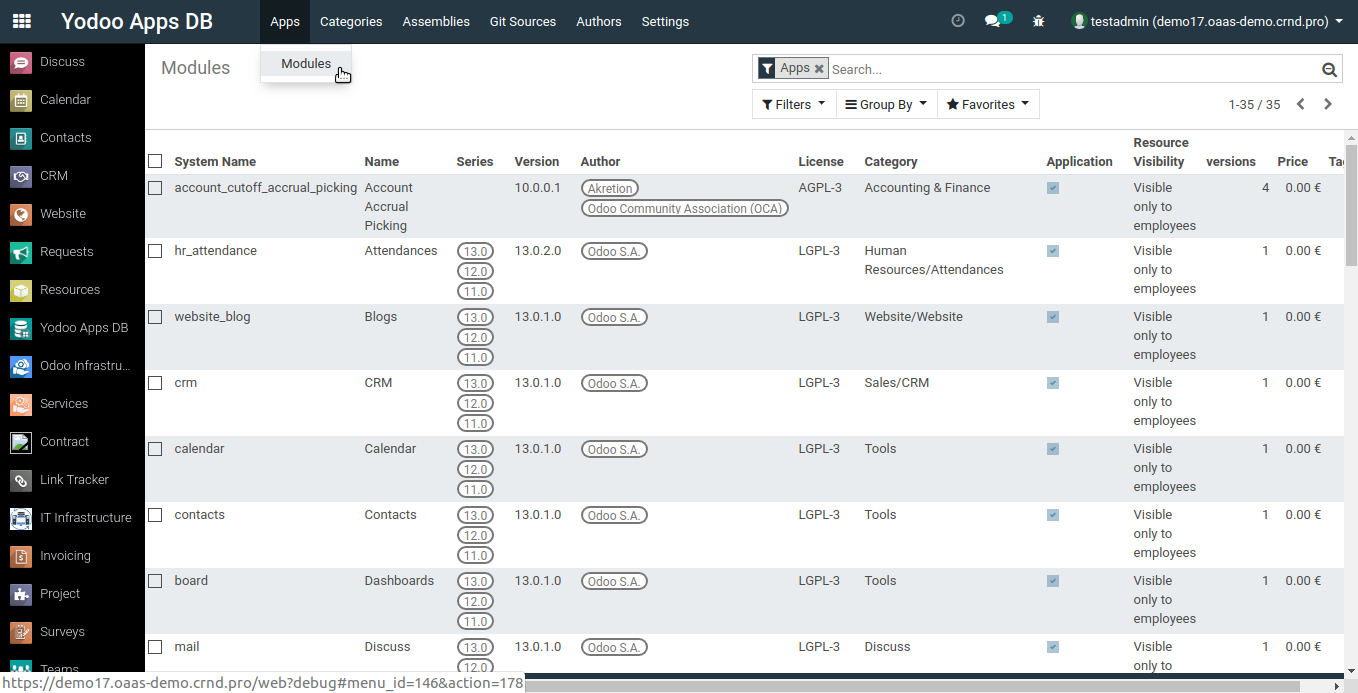Image resolution: width=1358 pixels, height=693 pixels.
Task: Sort by License column header
Action: (x=821, y=161)
